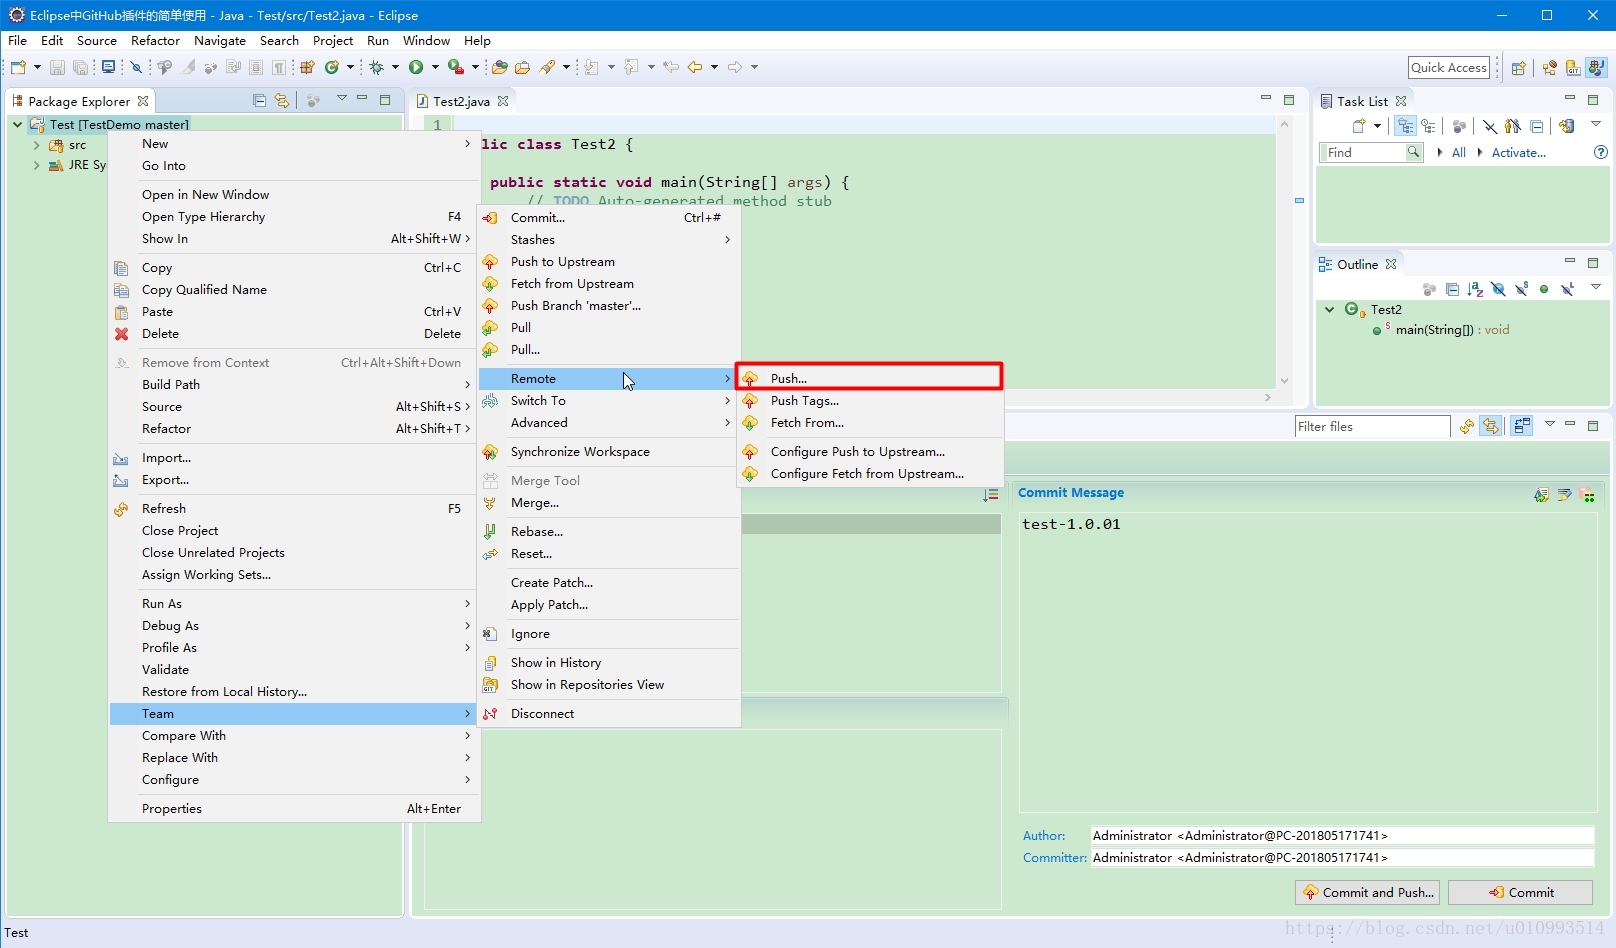Select Configure Push to Upstream... entry

tap(869, 452)
